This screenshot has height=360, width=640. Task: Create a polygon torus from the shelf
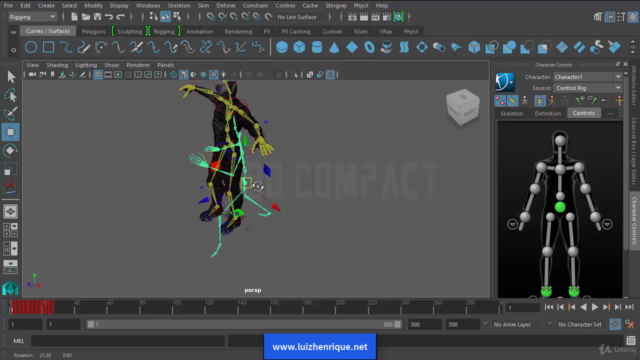coord(369,47)
